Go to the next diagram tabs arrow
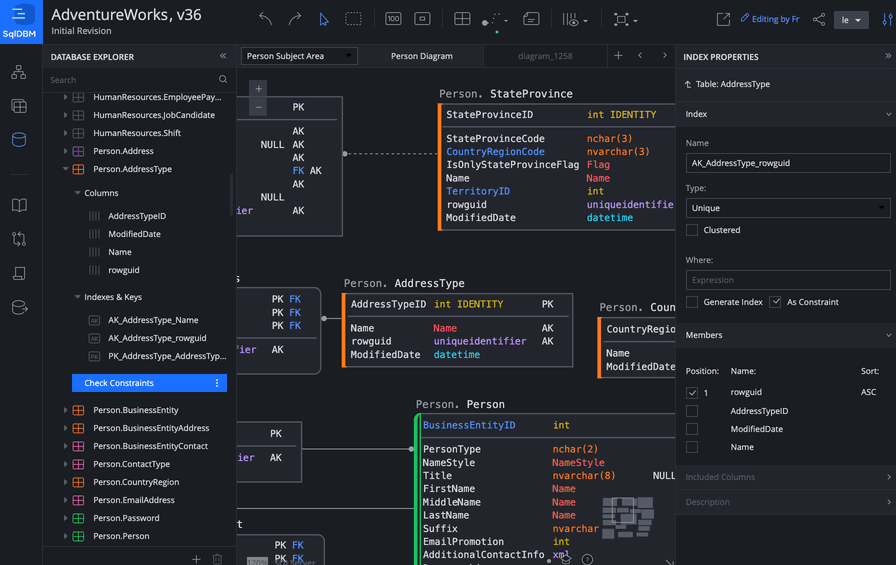The height and width of the screenshot is (565, 896). coord(665,55)
